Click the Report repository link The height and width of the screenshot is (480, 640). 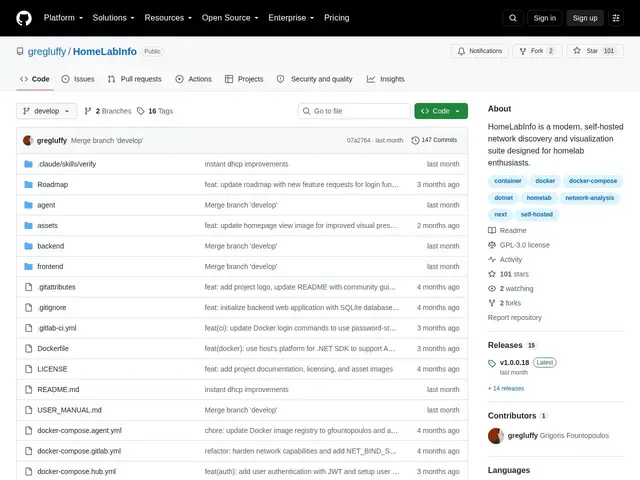(x=515, y=318)
